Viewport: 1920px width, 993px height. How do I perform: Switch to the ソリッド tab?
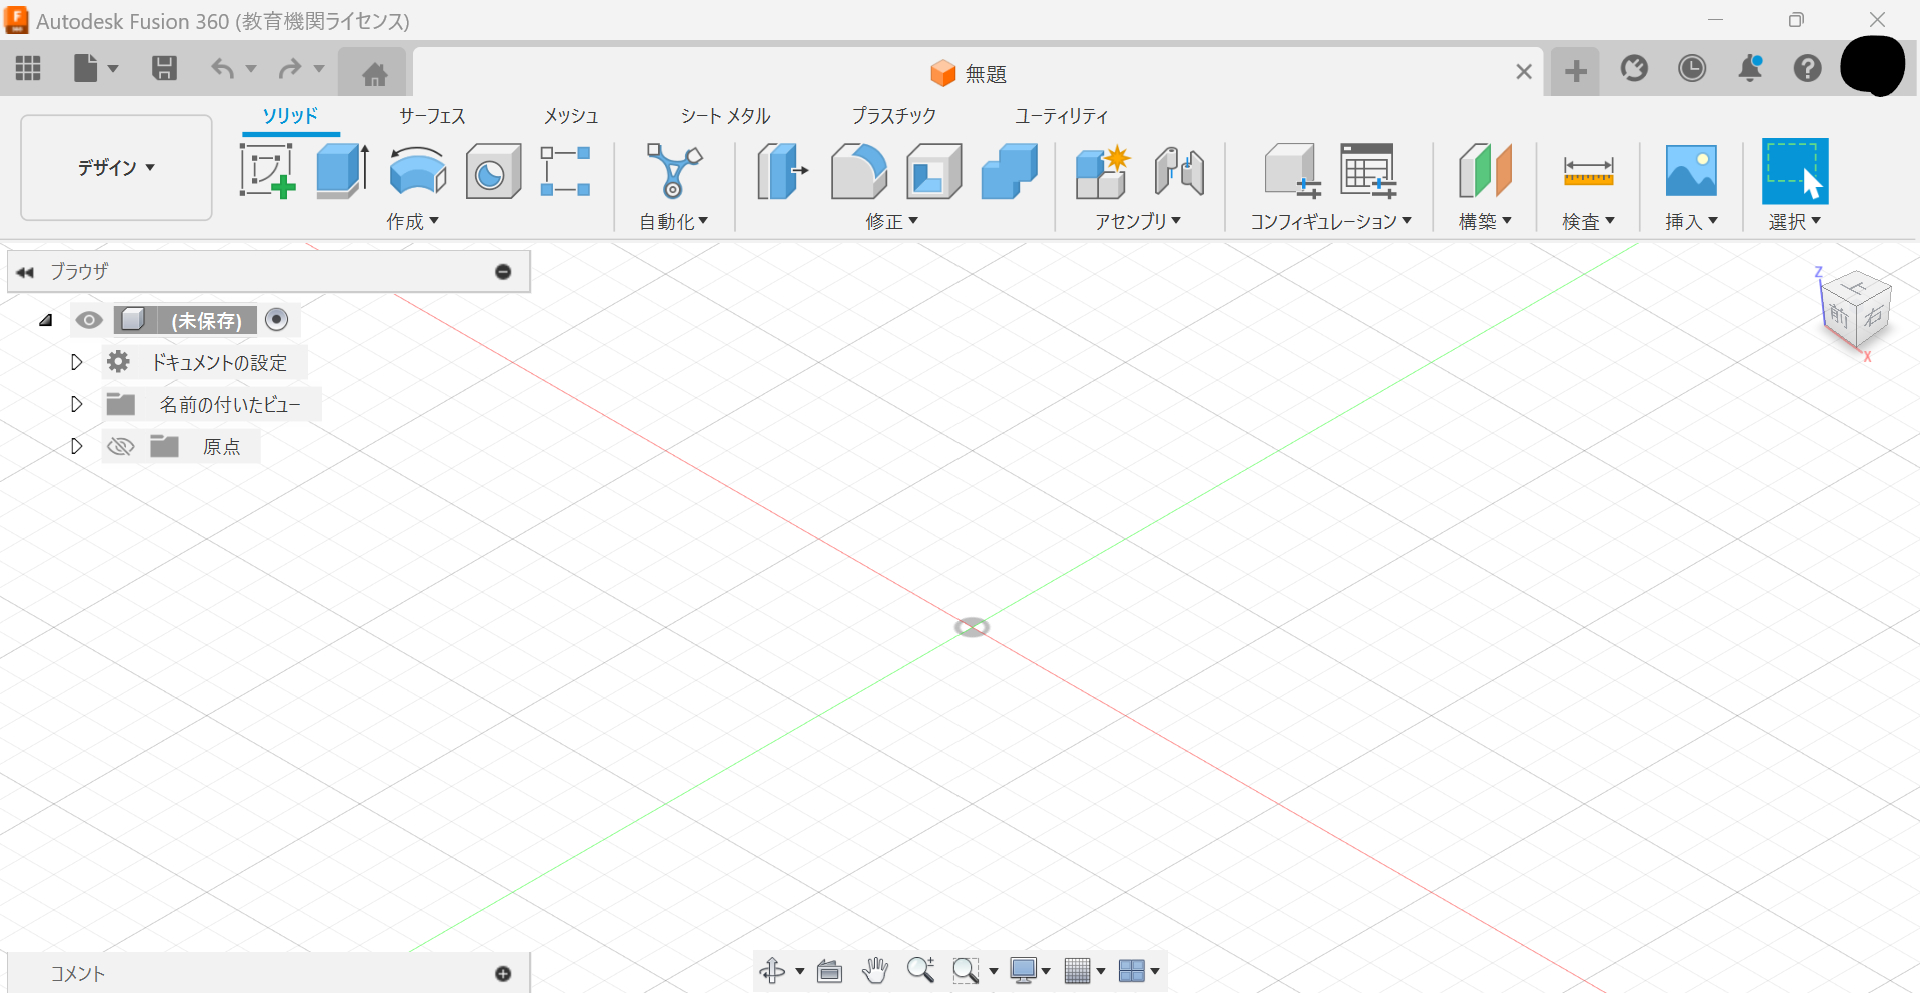point(290,115)
